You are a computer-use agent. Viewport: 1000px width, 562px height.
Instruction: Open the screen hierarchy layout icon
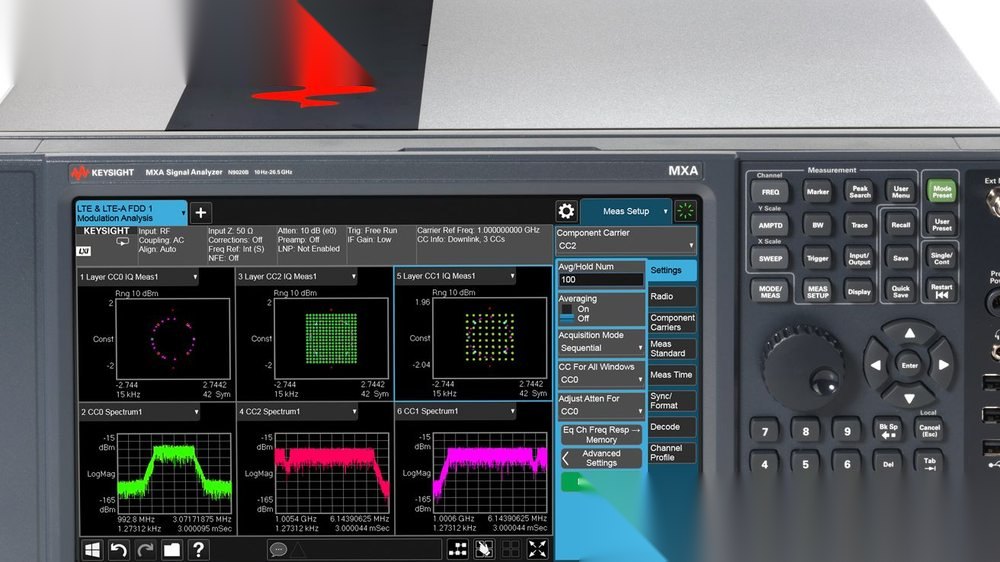[457, 549]
